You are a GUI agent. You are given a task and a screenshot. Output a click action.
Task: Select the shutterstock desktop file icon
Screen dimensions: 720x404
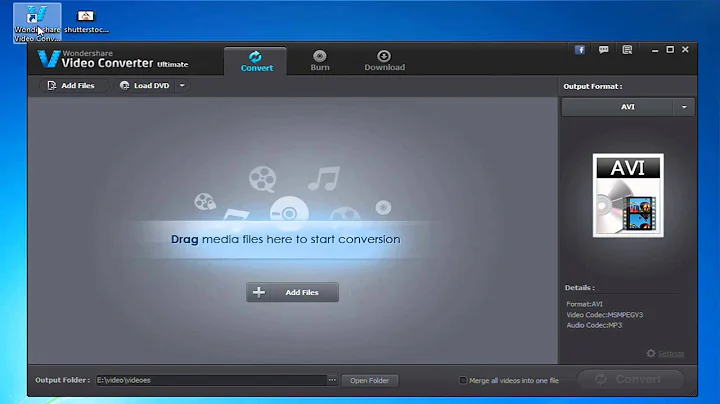click(86, 22)
